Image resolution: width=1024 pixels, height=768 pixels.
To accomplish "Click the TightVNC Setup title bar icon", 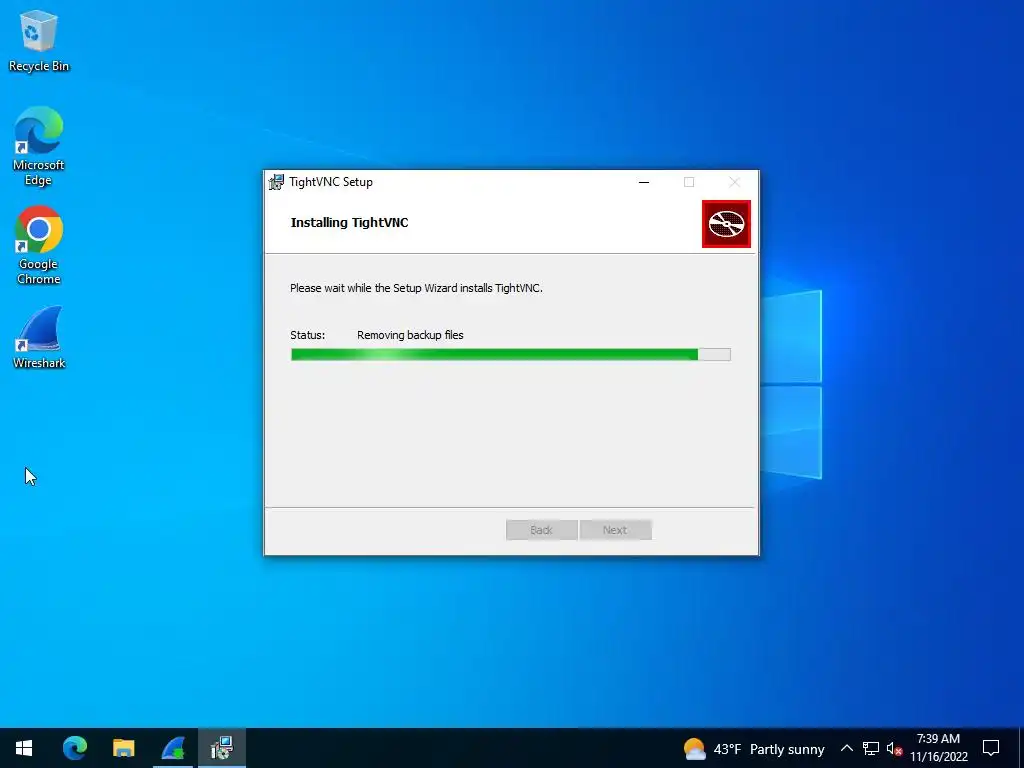I will pos(277,182).
